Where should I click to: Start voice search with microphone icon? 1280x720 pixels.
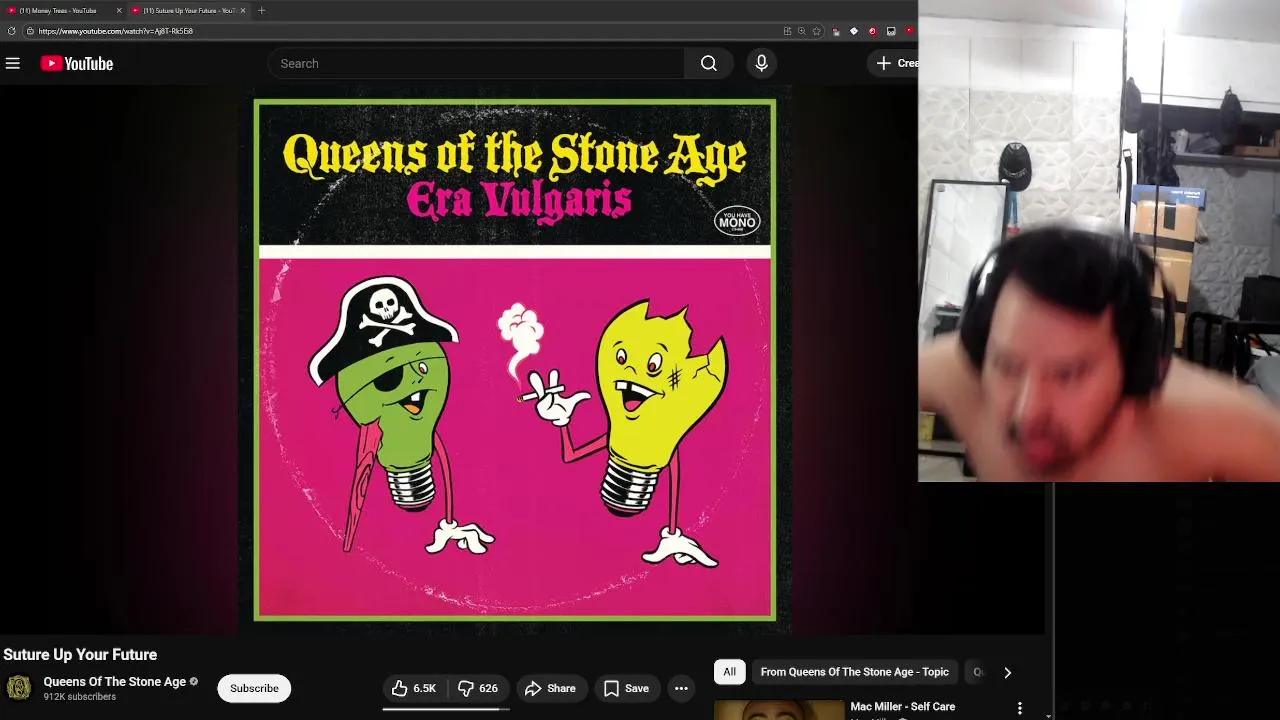762,63
